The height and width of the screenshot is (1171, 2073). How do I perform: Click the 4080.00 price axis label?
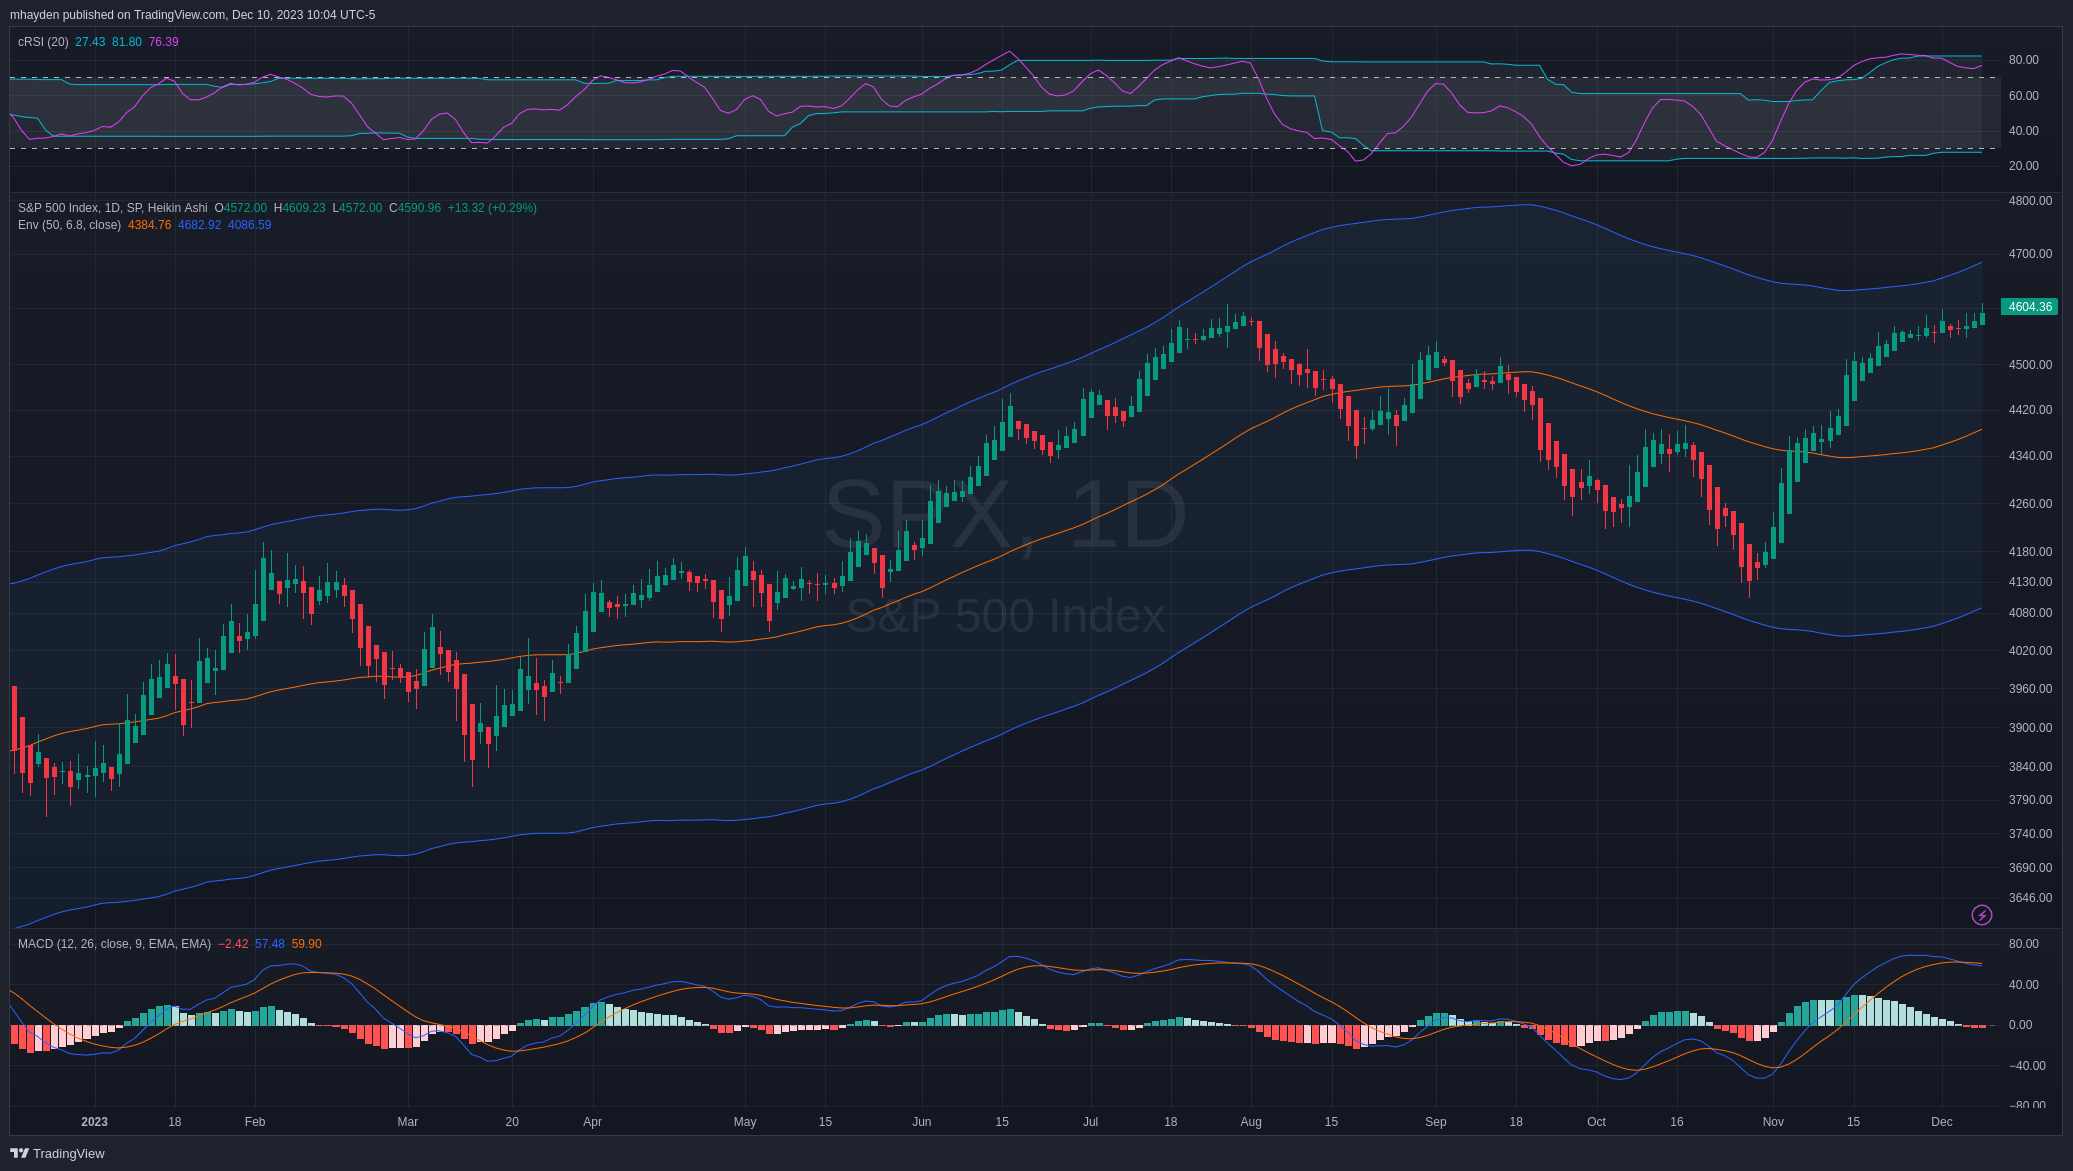pyautogui.click(x=2030, y=613)
